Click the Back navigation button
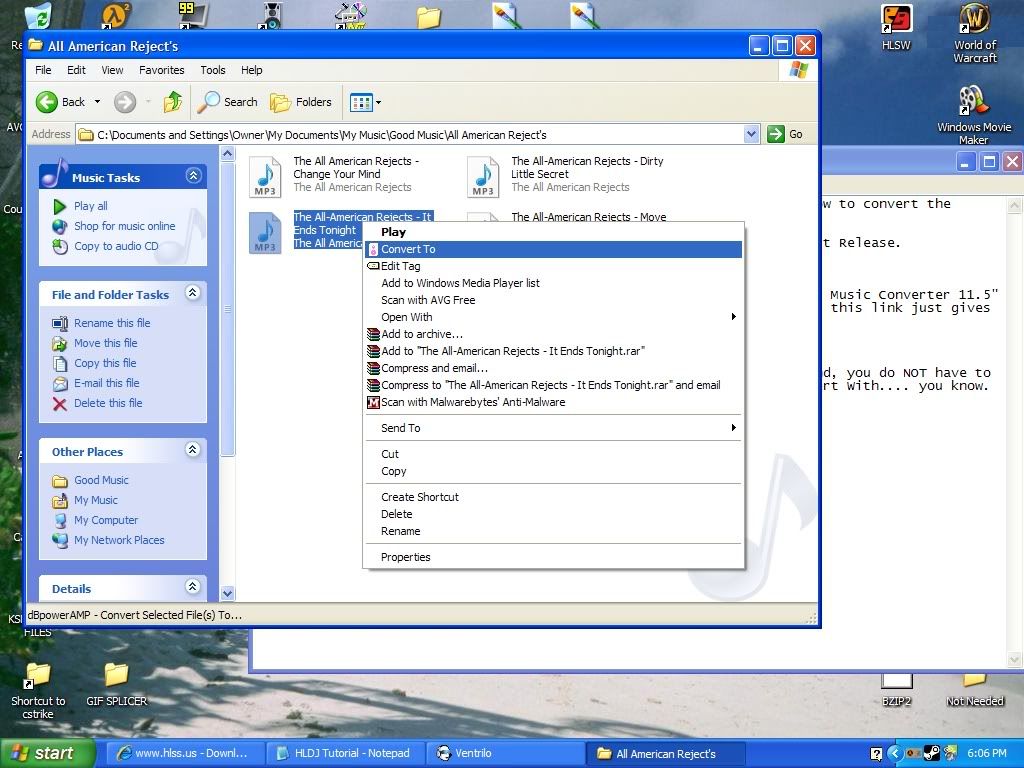 pos(60,102)
